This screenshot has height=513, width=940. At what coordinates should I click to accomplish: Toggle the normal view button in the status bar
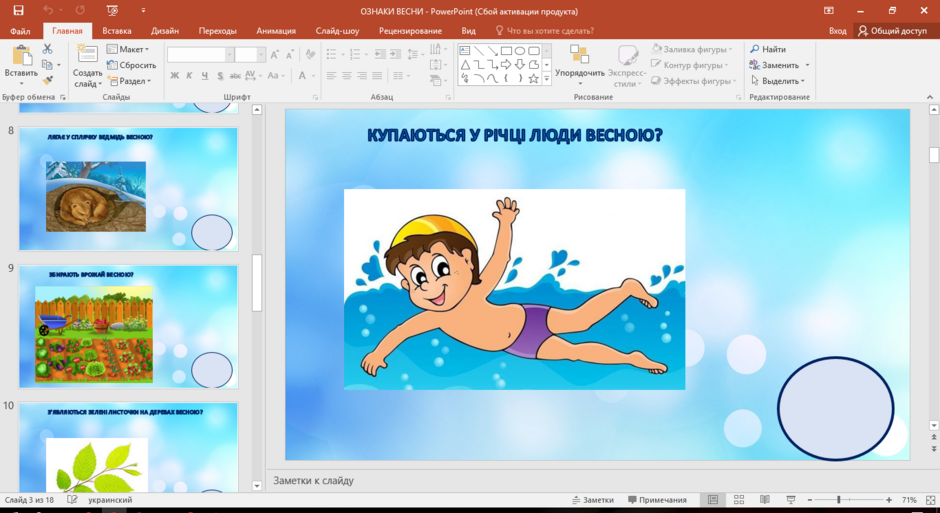[713, 499]
